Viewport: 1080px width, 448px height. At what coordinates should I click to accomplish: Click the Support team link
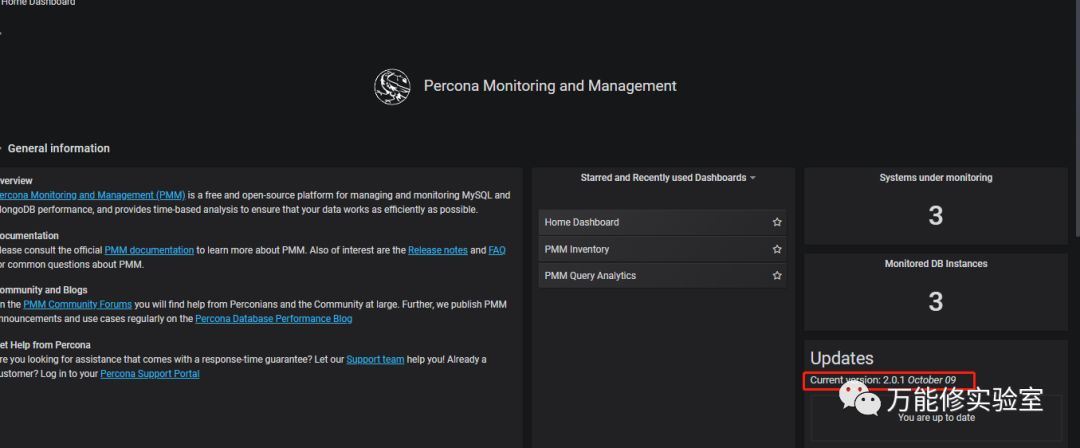375,359
